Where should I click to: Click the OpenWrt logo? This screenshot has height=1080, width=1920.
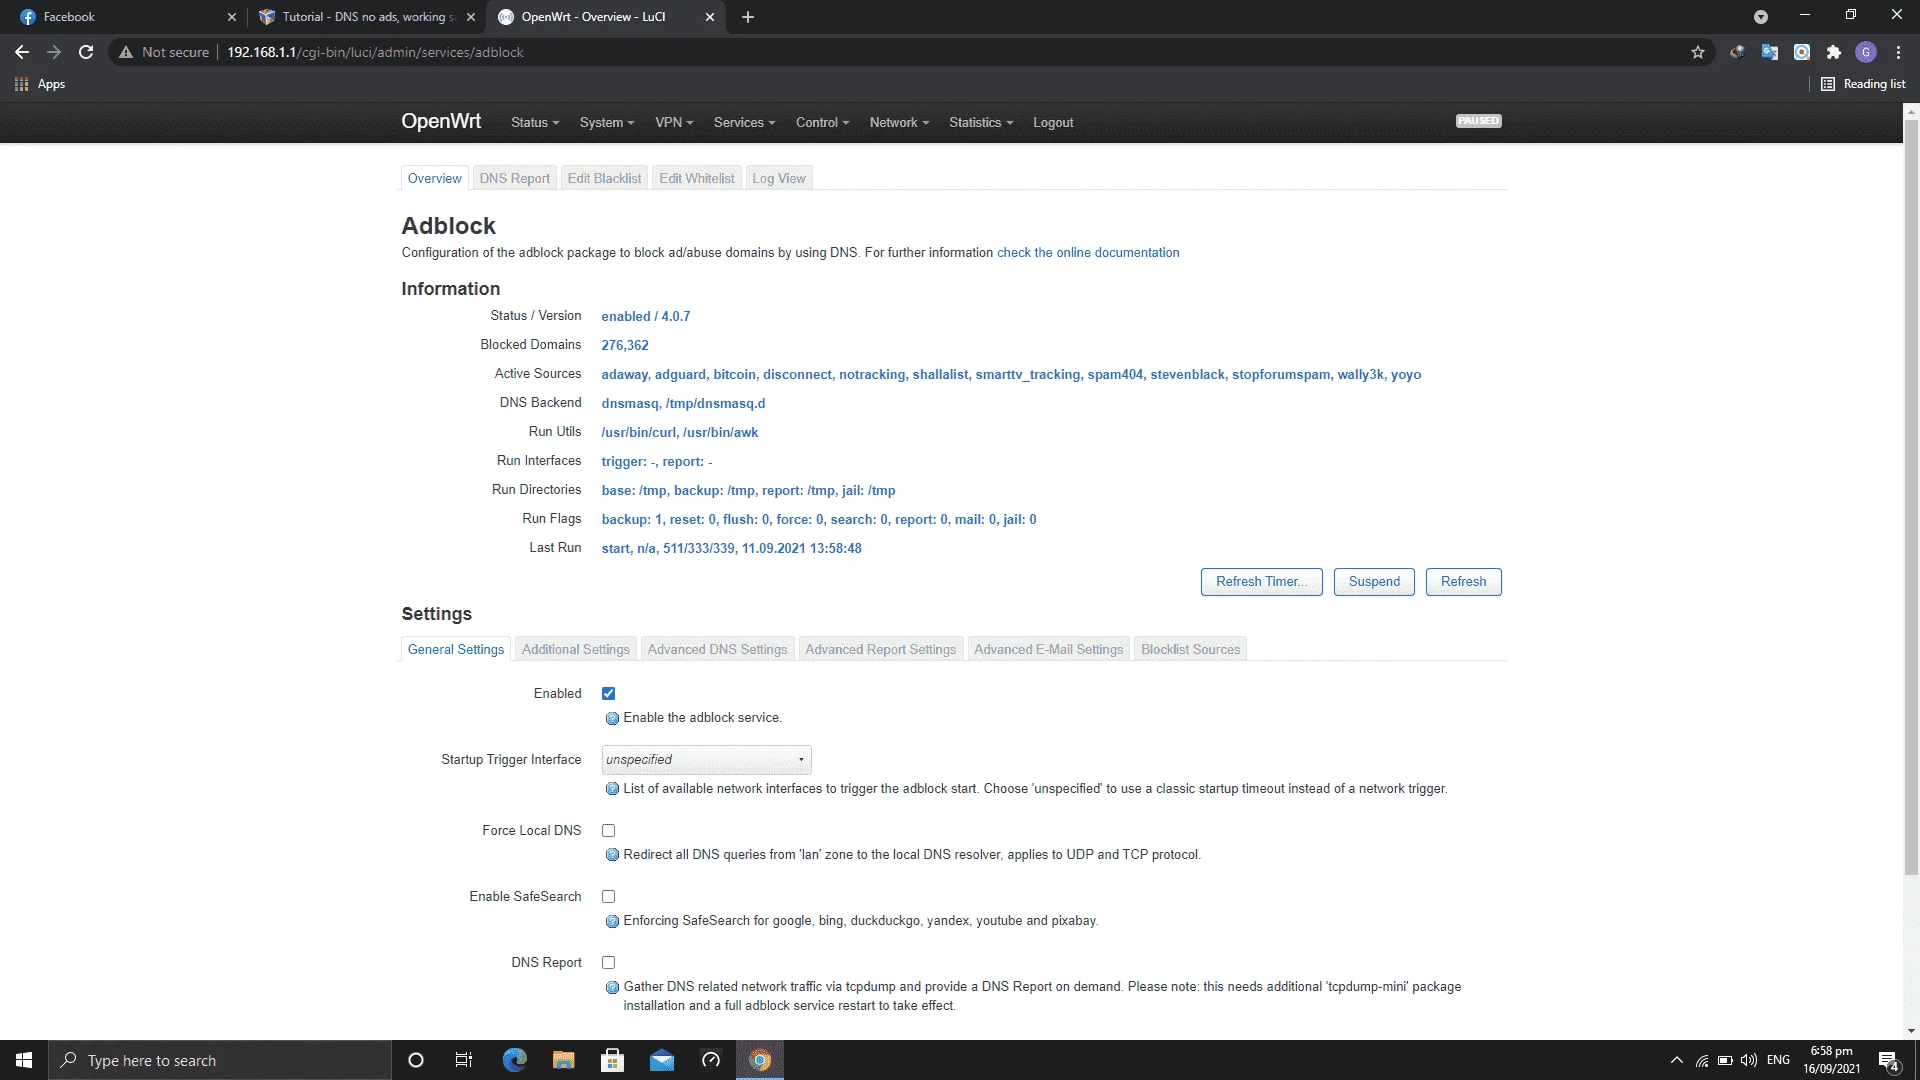click(x=441, y=121)
